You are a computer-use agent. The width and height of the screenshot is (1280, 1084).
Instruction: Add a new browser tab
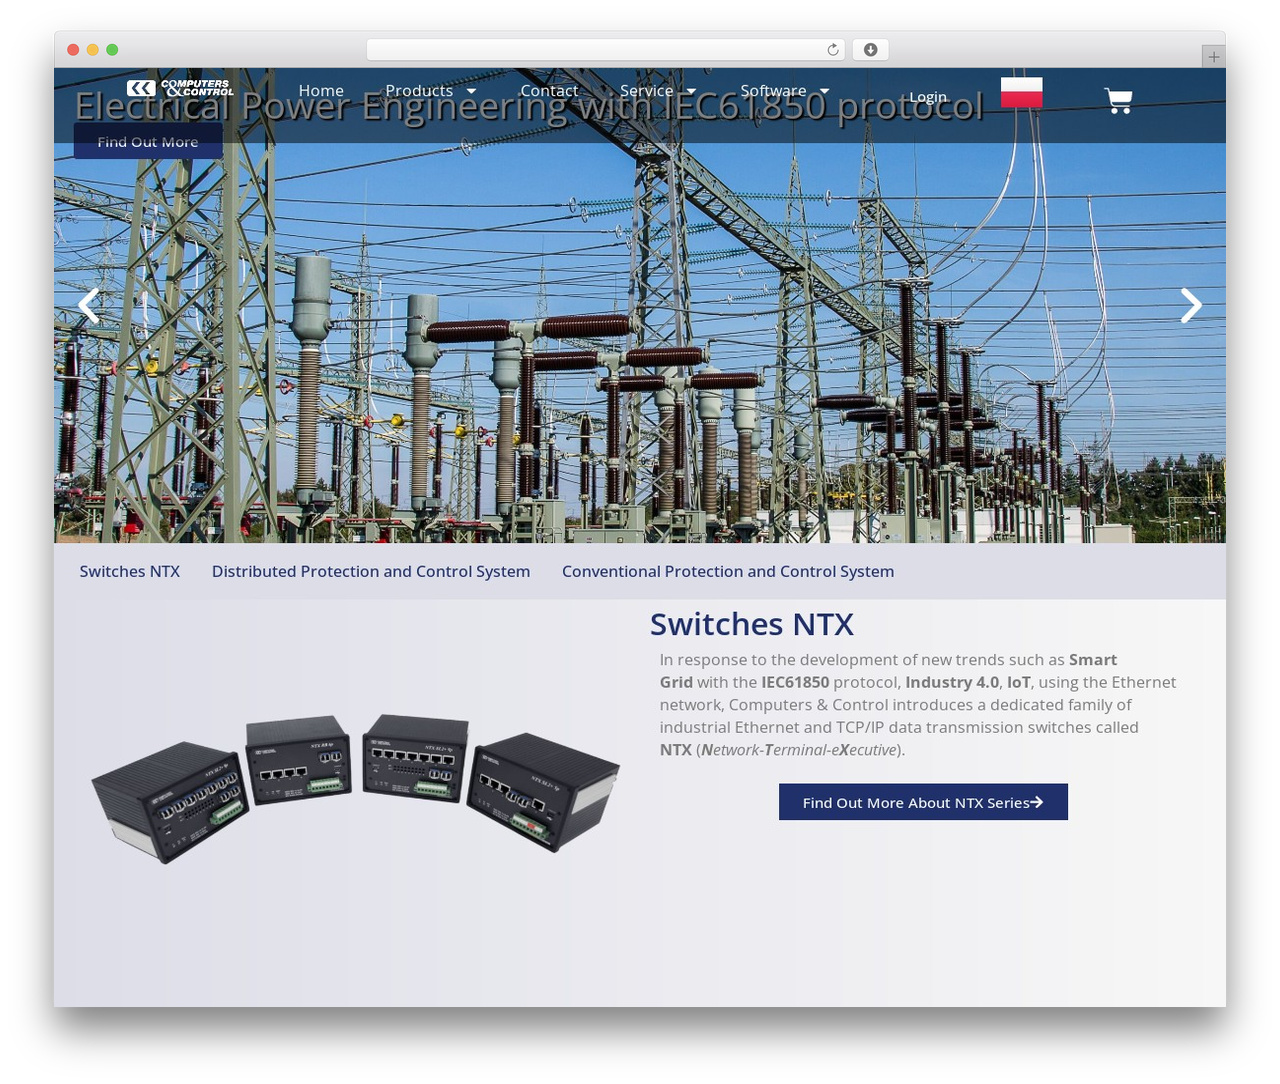click(1213, 57)
